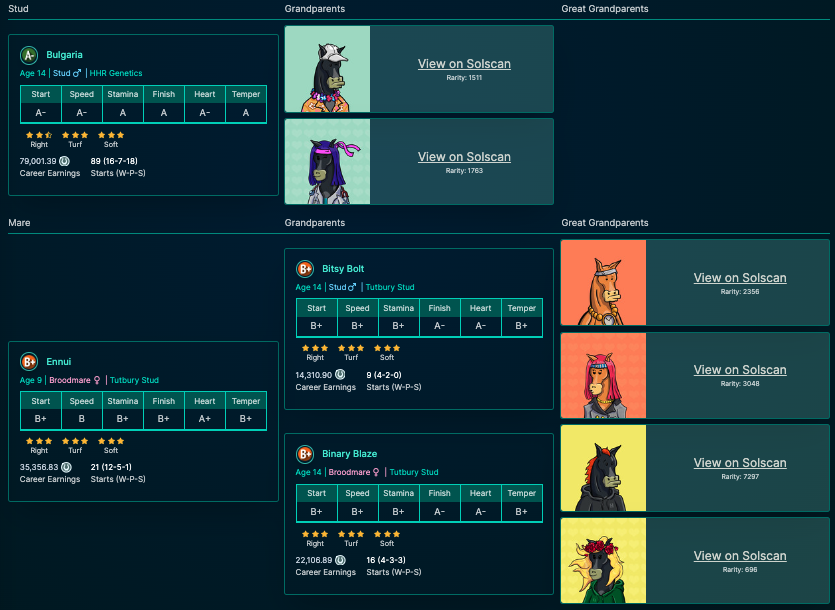The width and height of the screenshot is (835, 610).
Task: Open the HHR Genetics link under Bulgaria
Action: 116,73
